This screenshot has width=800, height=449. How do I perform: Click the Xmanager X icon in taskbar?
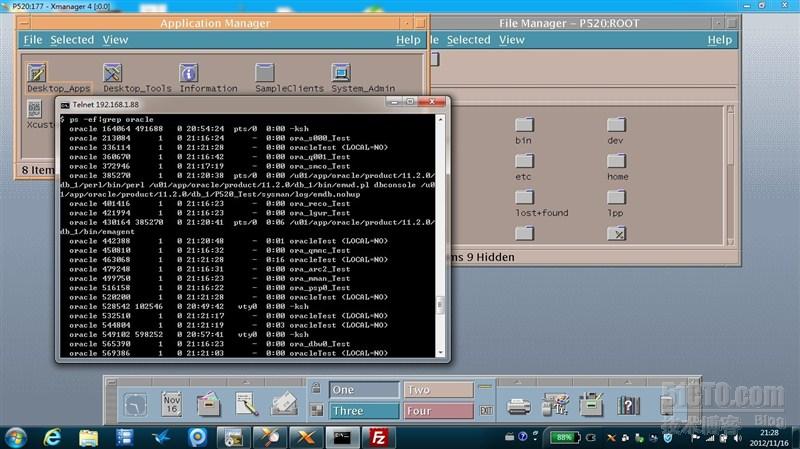click(x=306, y=438)
